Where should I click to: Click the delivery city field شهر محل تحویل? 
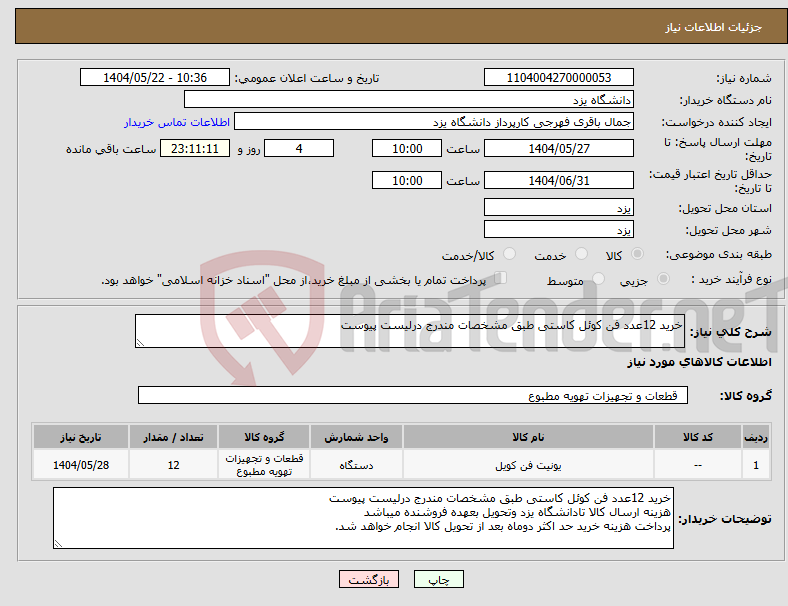(x=559, y=229)
